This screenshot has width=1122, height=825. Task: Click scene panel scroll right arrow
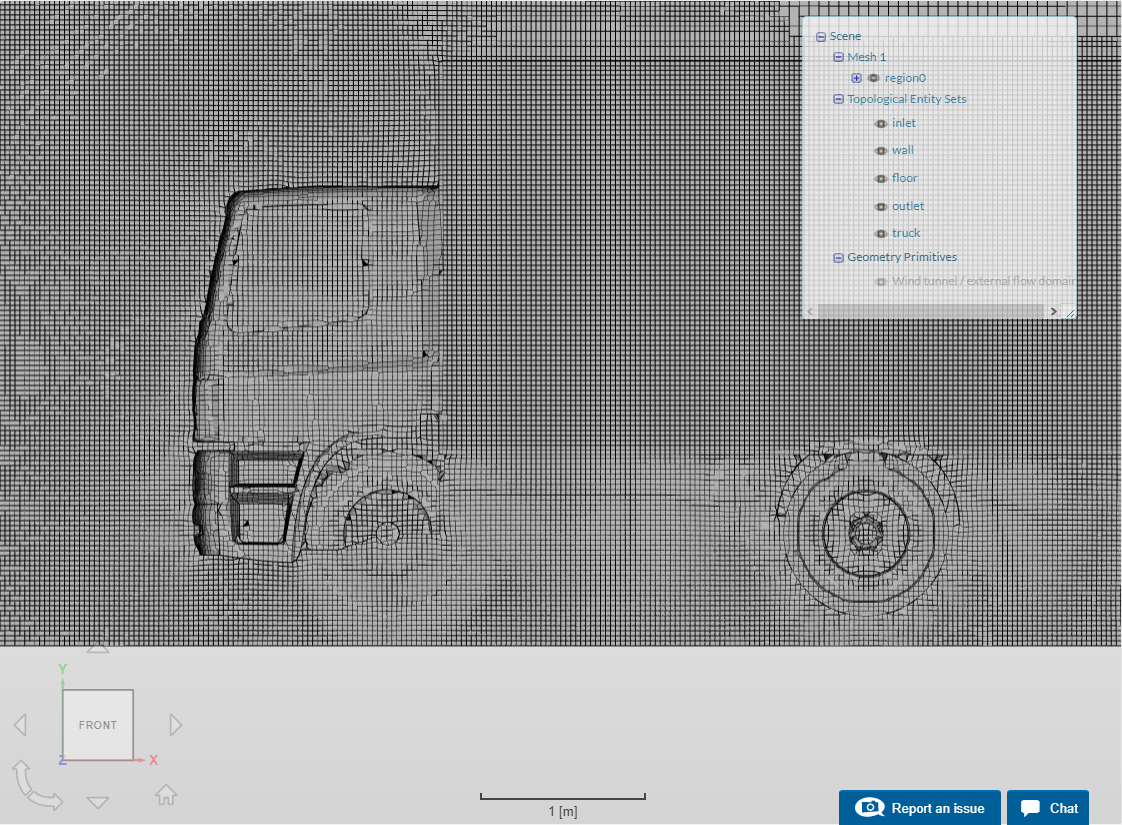(1053, 311)
